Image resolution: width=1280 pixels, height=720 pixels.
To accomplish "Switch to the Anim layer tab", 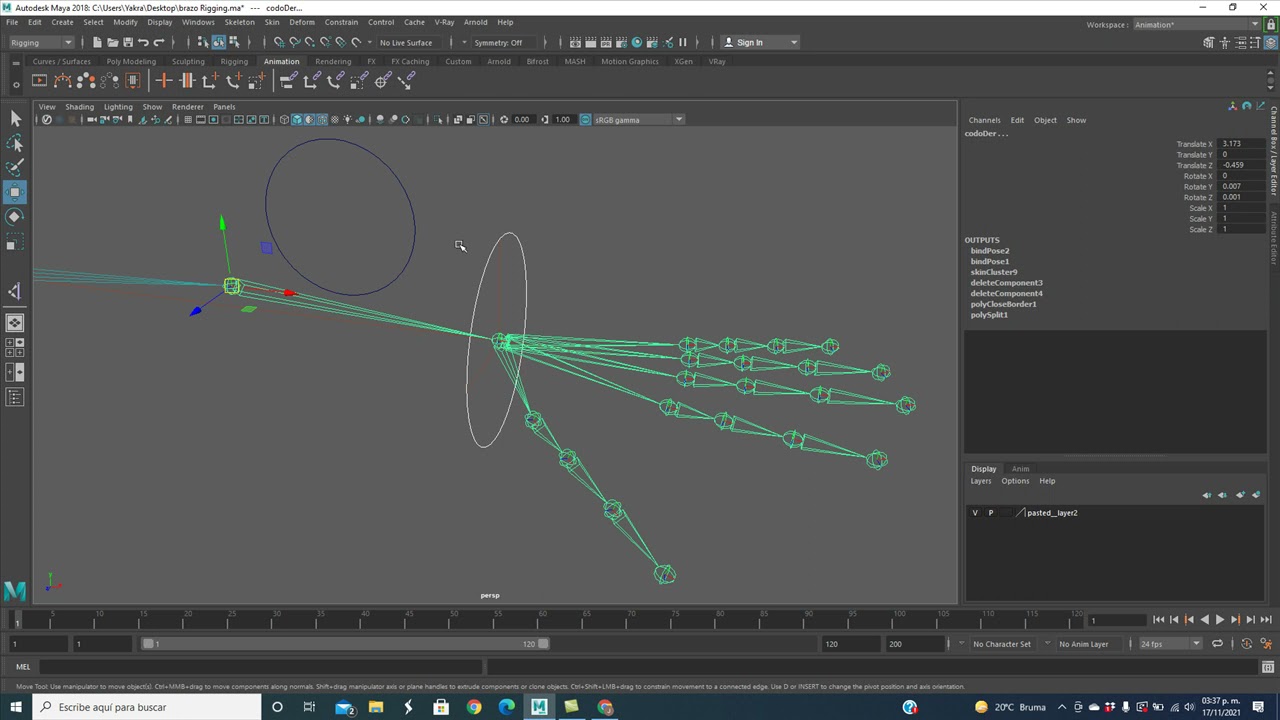I will click(1020, 469).
